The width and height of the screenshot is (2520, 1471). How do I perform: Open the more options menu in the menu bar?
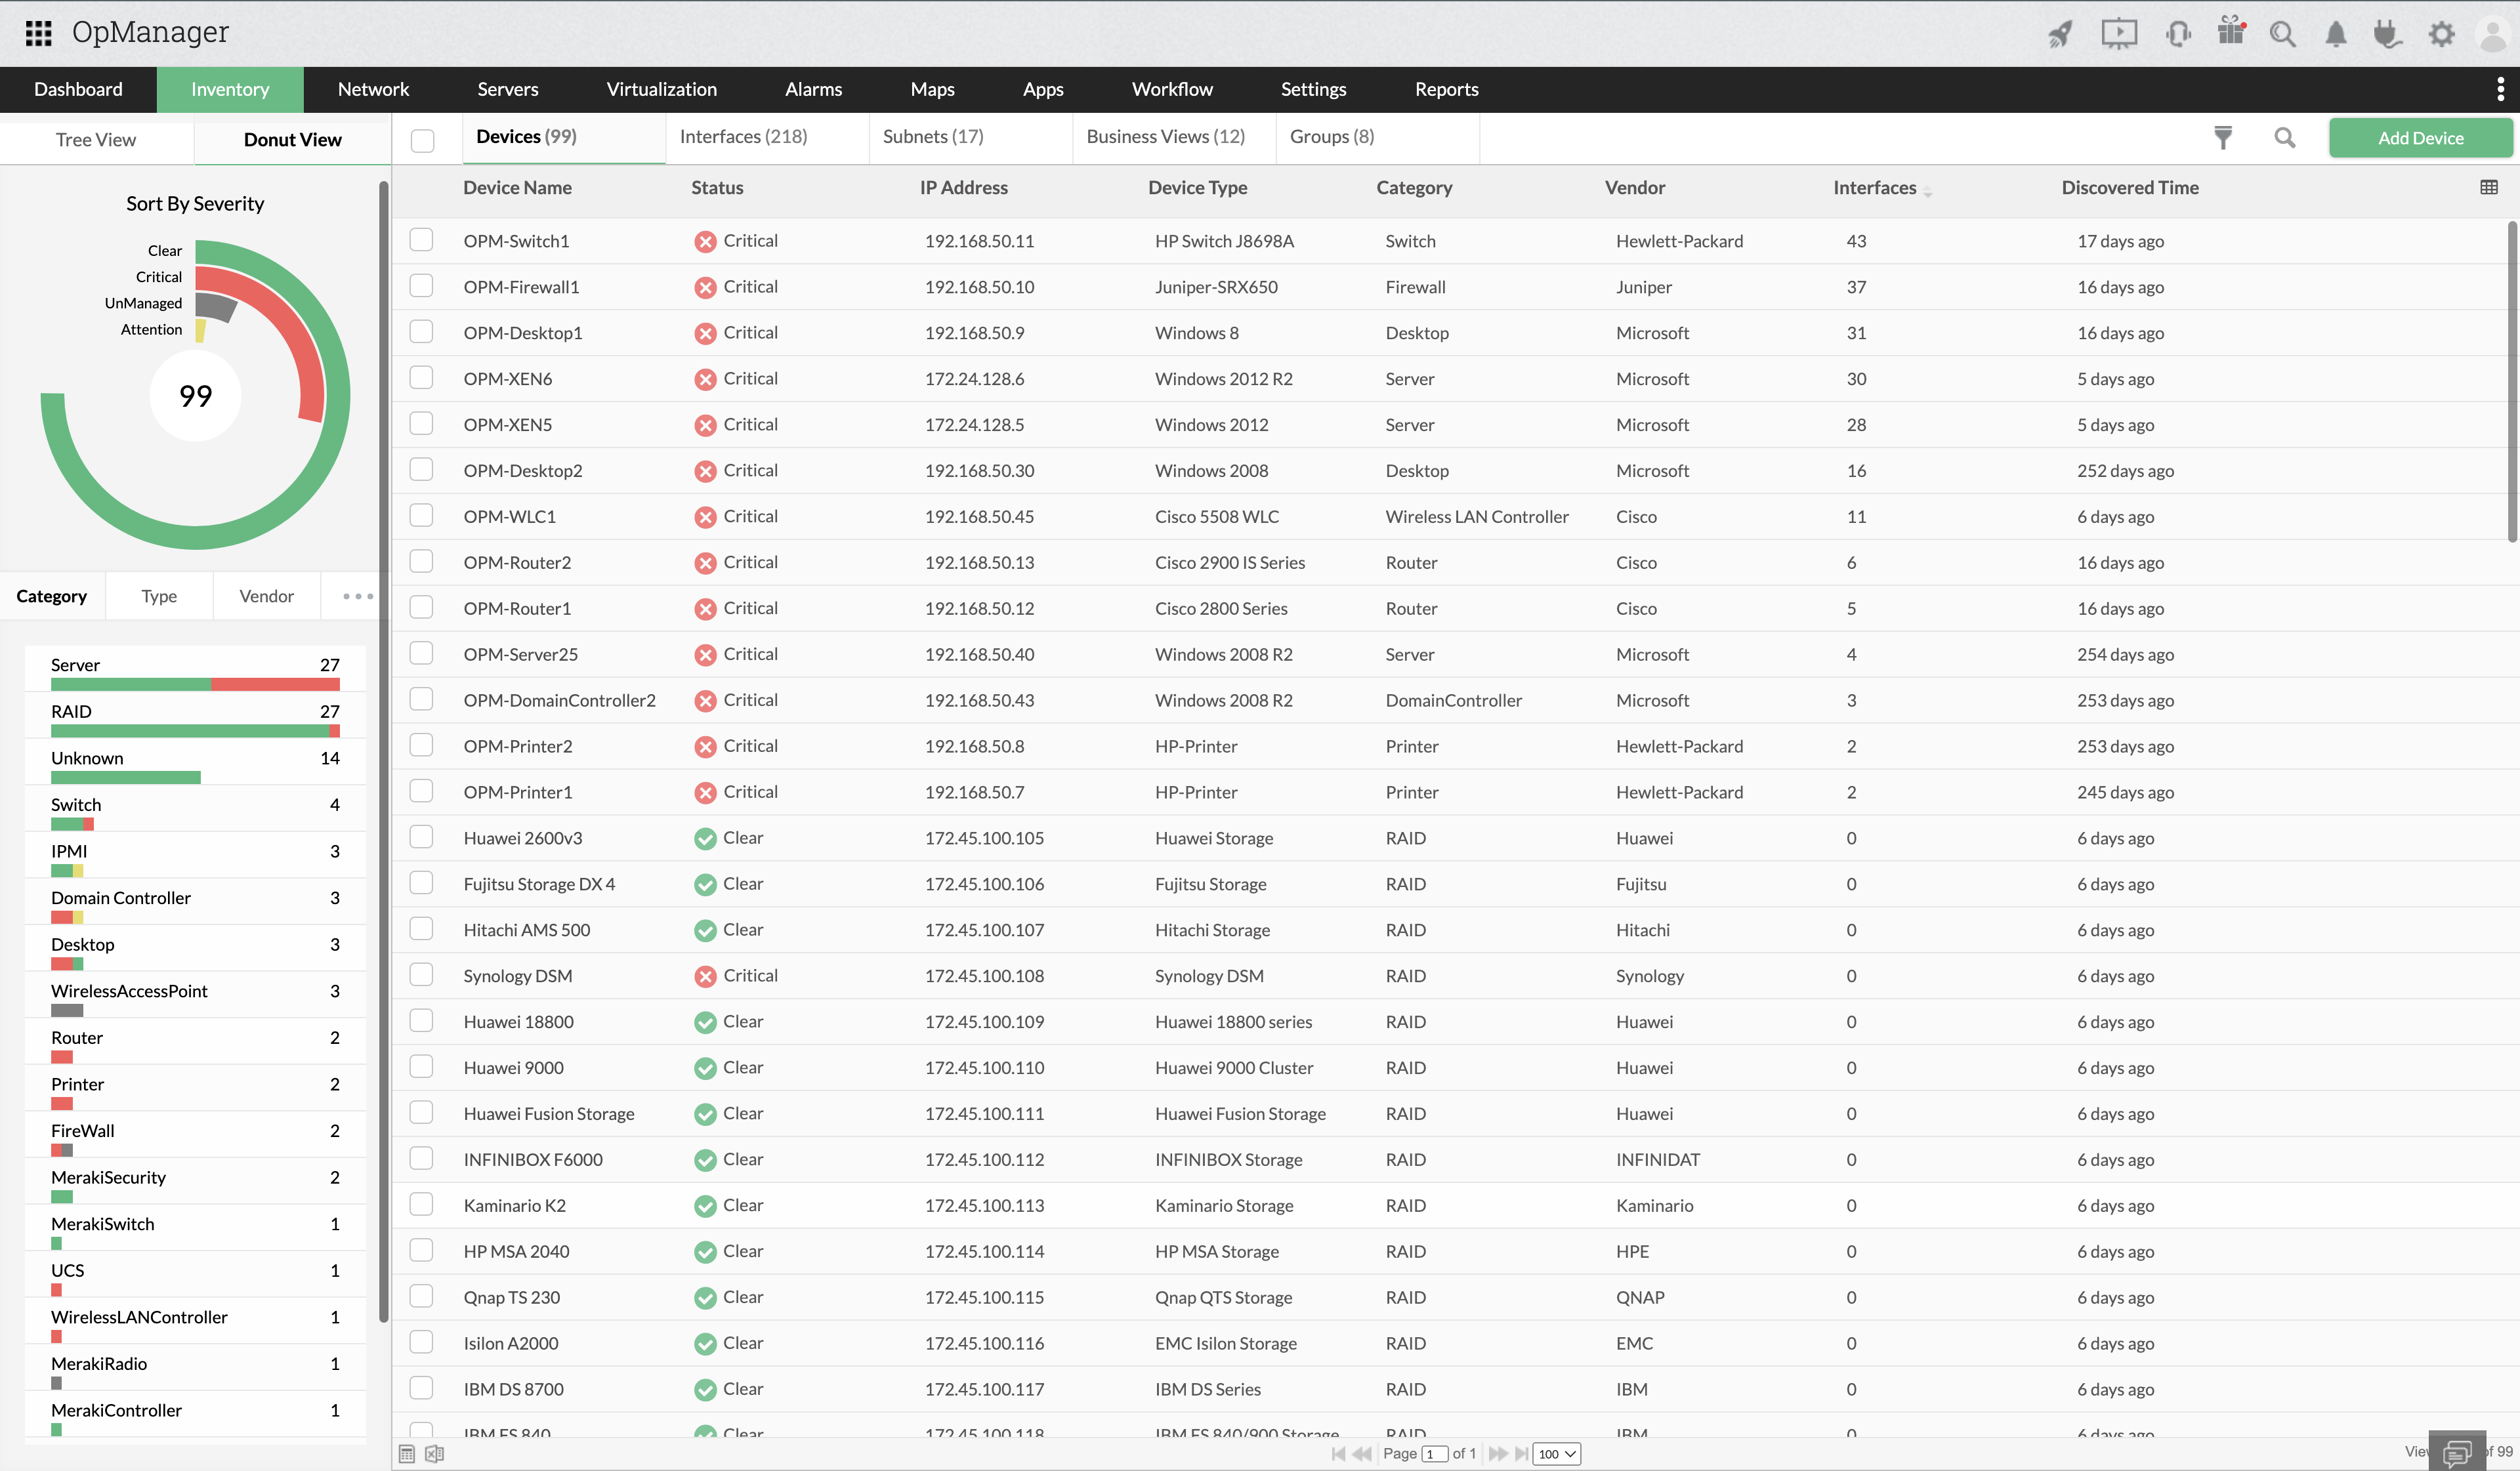[x=2501, y=89]
